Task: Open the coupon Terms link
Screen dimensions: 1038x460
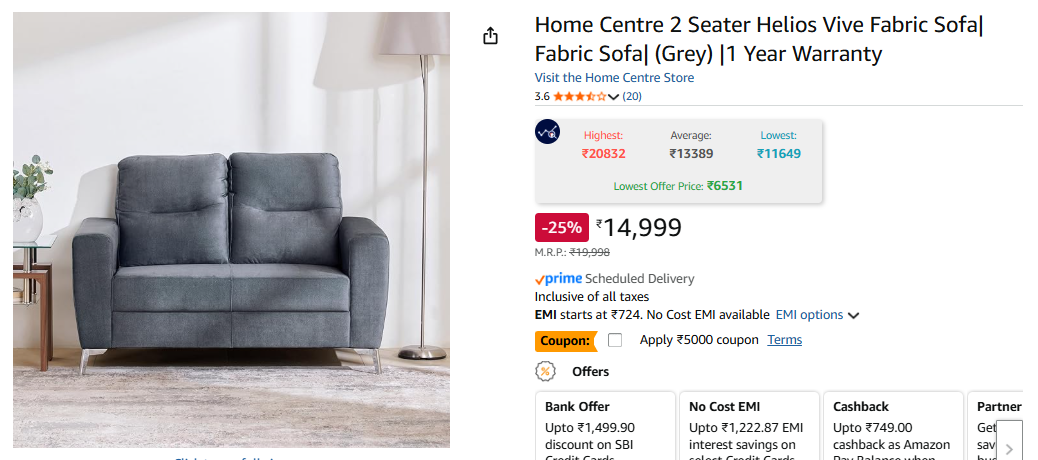Action: pos(785,340)
